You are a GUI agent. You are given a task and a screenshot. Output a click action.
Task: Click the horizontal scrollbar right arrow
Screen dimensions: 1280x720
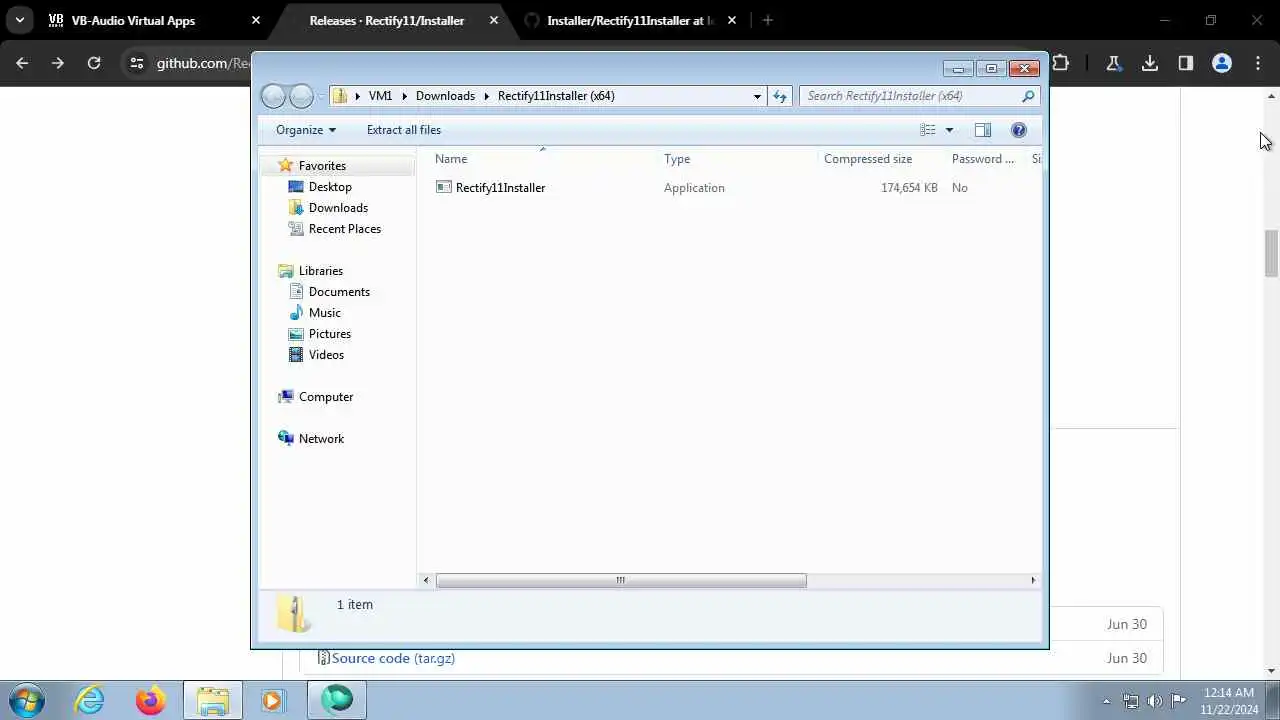coord(1033,580)
